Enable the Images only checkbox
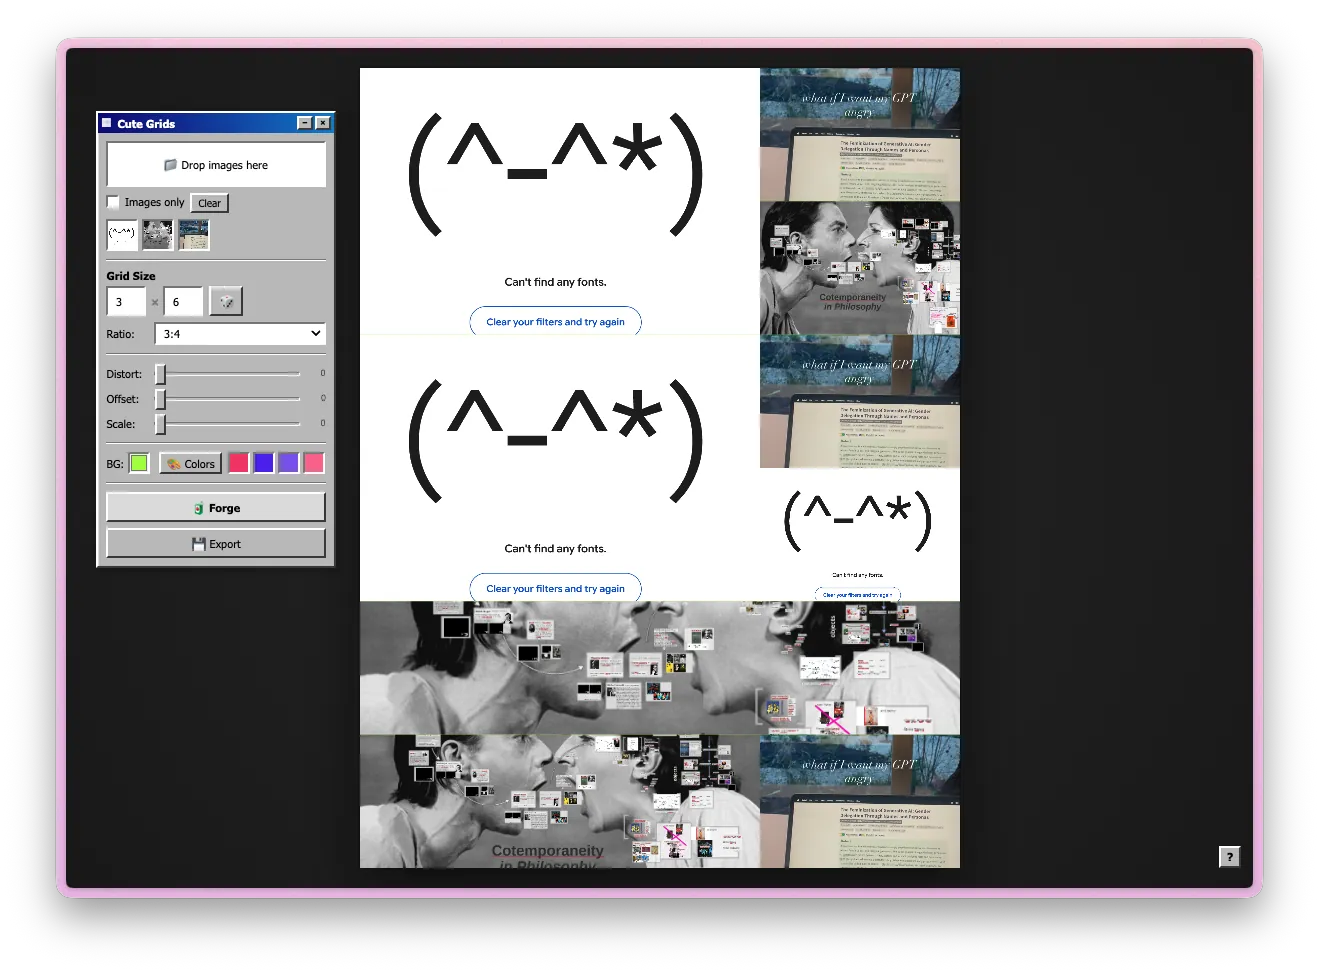The height and width of the screenshot is (972, 1319). click(x=113, y=202)
